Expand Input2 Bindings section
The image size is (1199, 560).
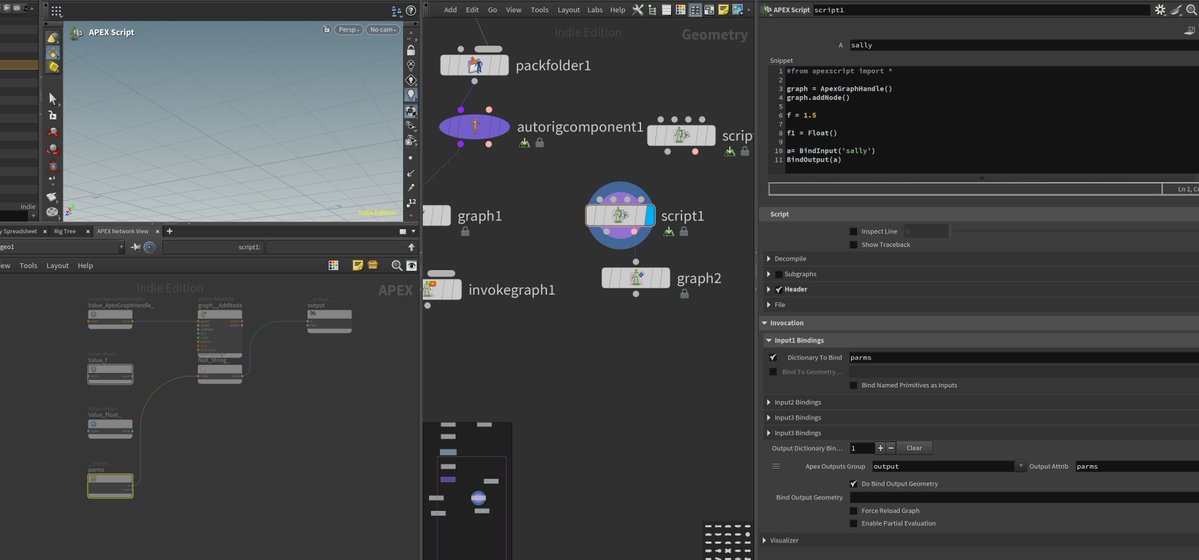[768, 402]
